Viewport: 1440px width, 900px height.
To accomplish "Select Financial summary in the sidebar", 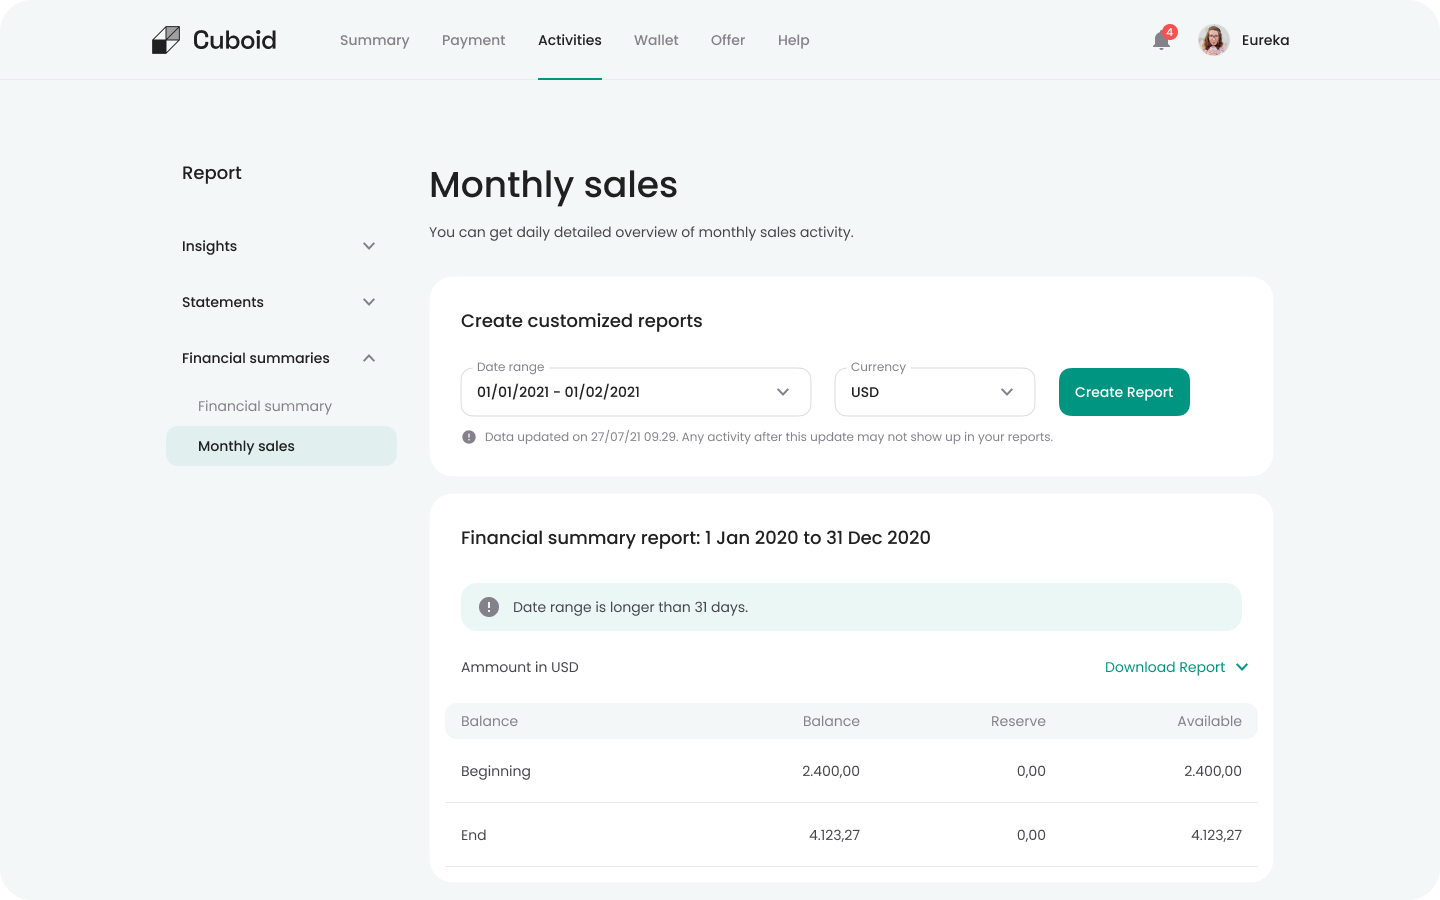I will pos(264,406).
